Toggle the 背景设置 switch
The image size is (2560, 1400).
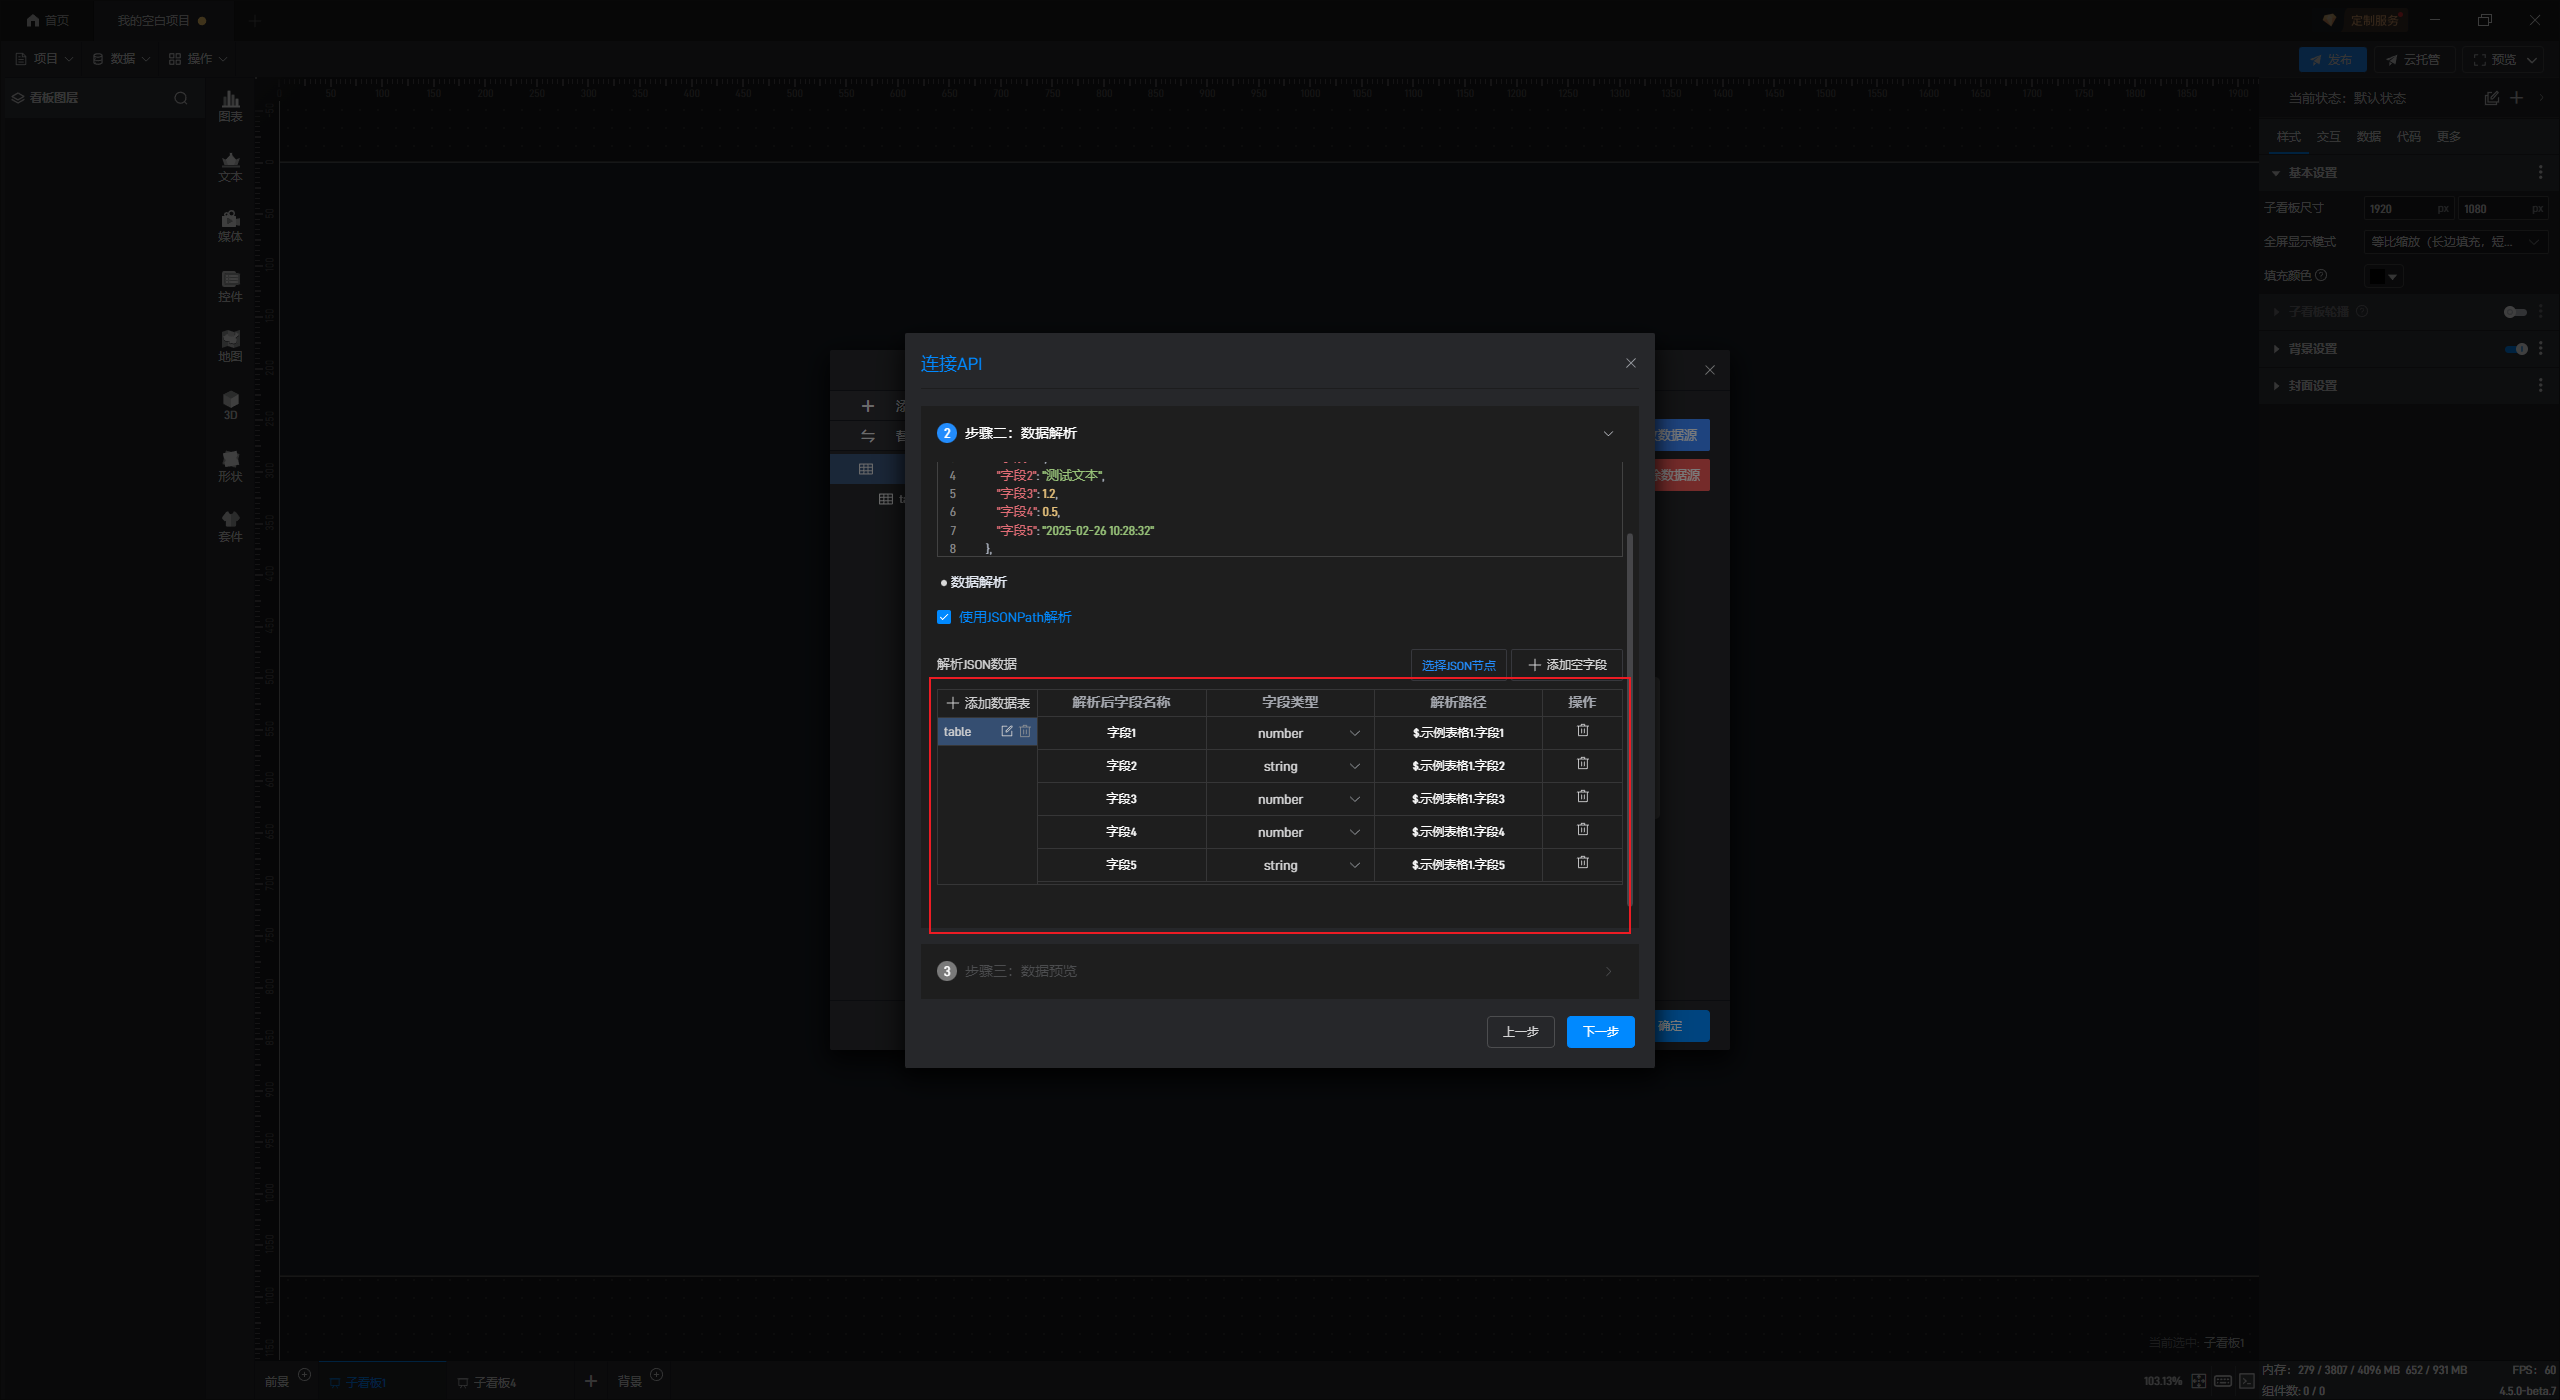pos(2516,349)
